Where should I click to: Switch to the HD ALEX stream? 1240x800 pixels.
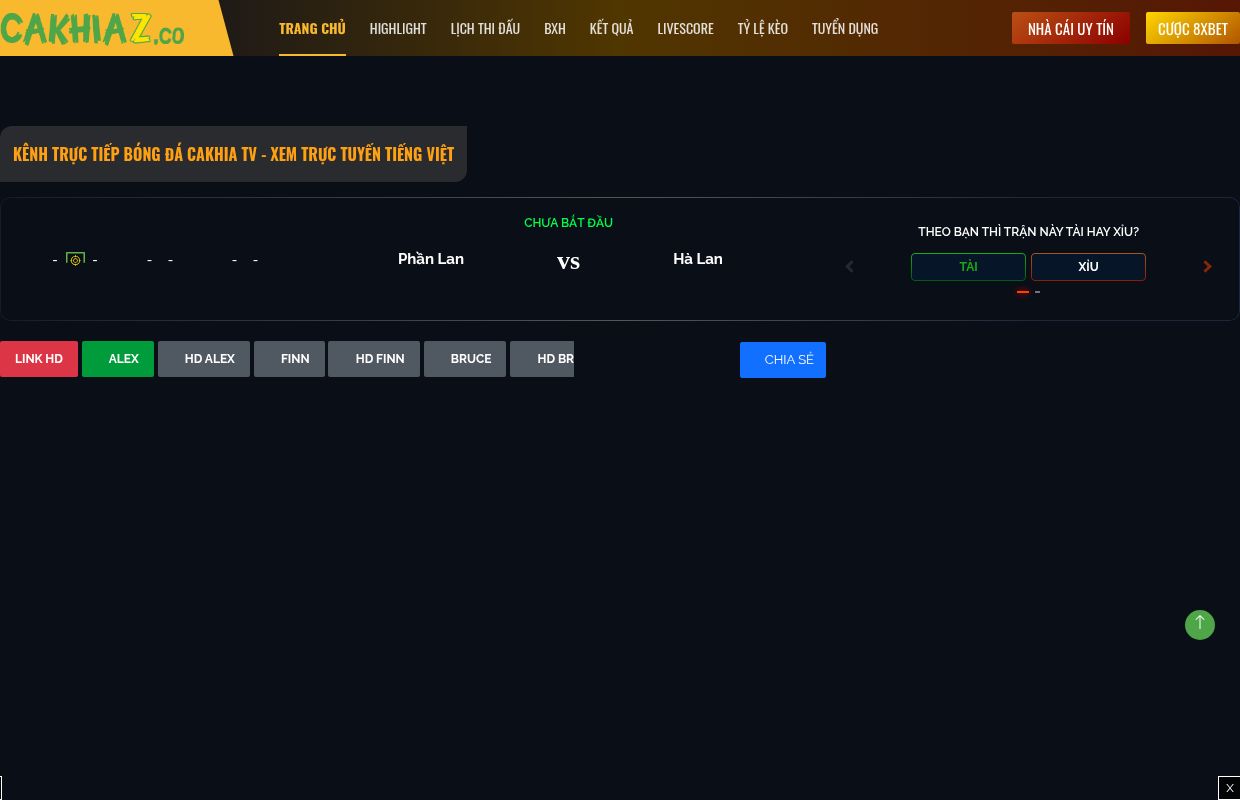204,359
